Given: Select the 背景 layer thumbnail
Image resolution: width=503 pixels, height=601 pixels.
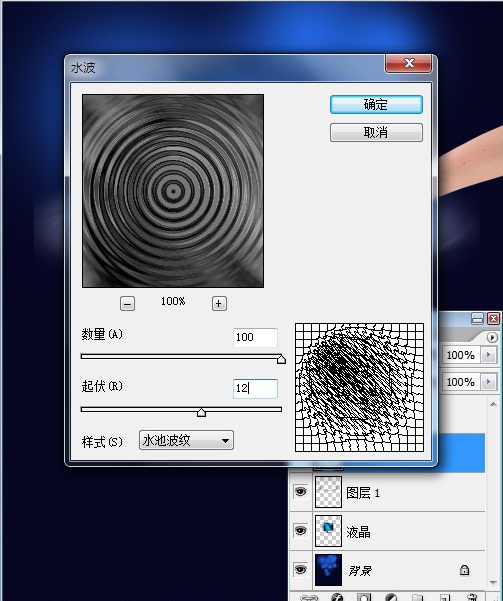Looking at the screenshot, I should (328, 570).
